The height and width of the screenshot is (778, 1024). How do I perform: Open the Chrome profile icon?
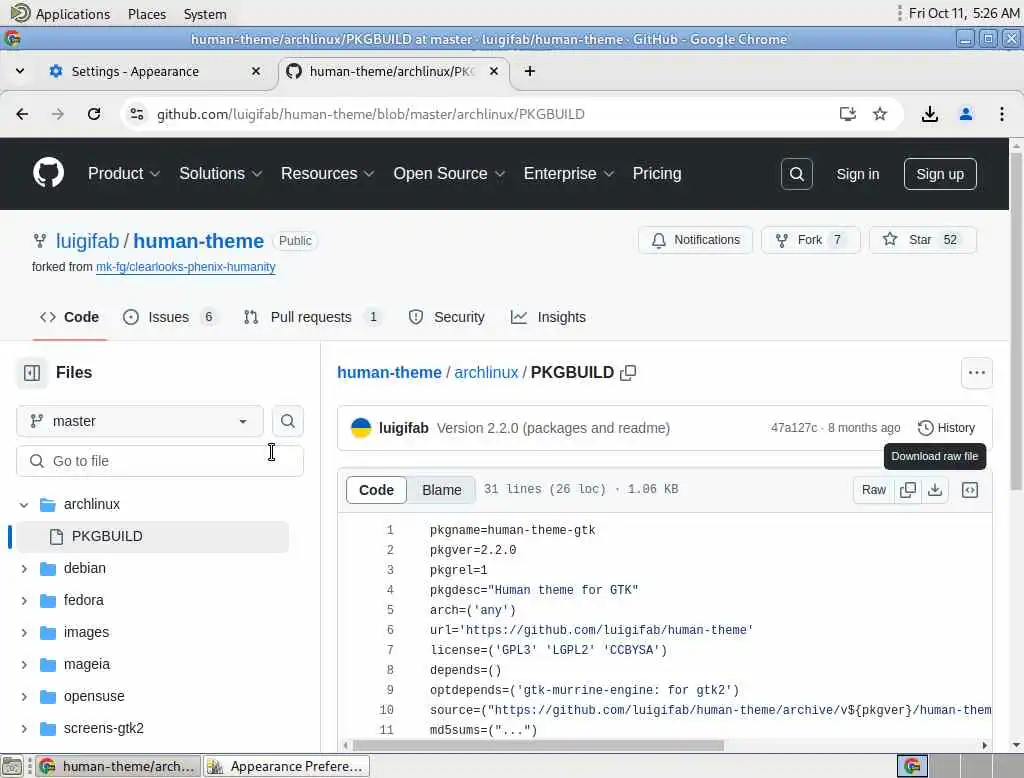(x=965, y=114)
